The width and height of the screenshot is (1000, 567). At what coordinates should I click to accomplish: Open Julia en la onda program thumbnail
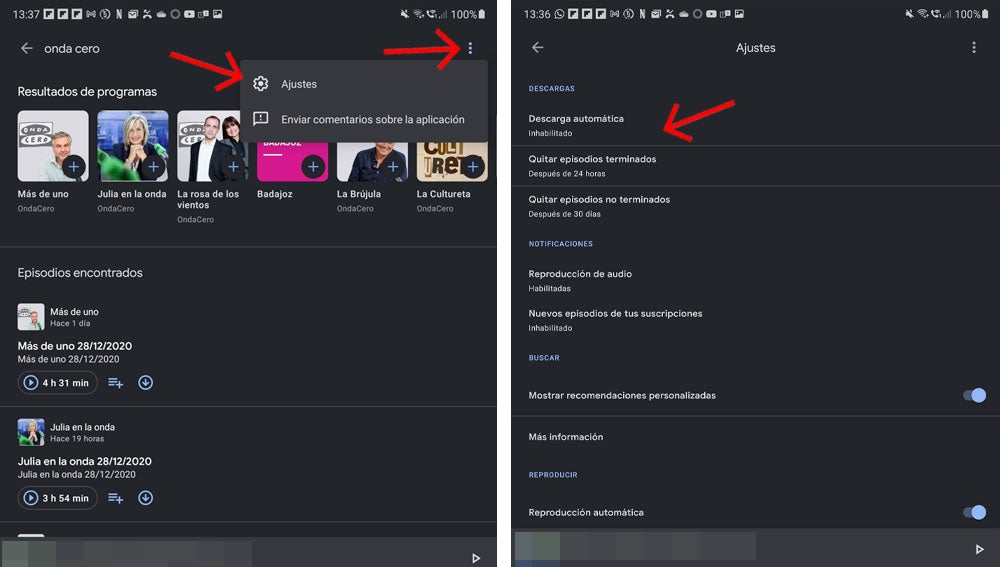point(133,146)
